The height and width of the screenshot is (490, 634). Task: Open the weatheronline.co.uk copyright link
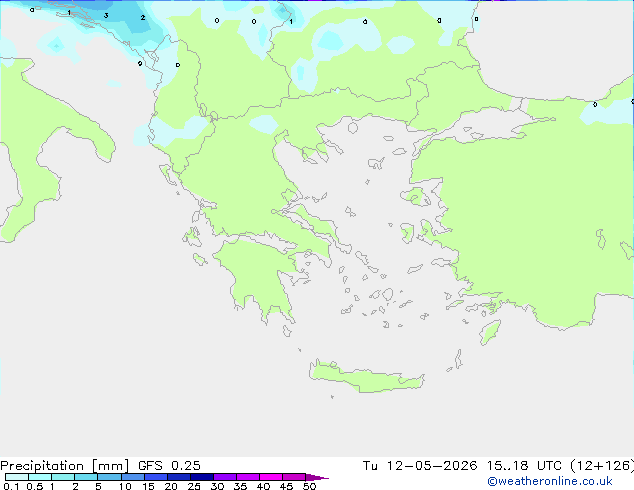550,481
